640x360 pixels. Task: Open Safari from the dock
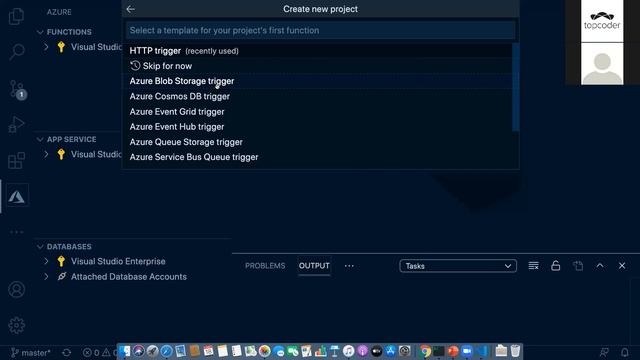(x=167, y=351)
